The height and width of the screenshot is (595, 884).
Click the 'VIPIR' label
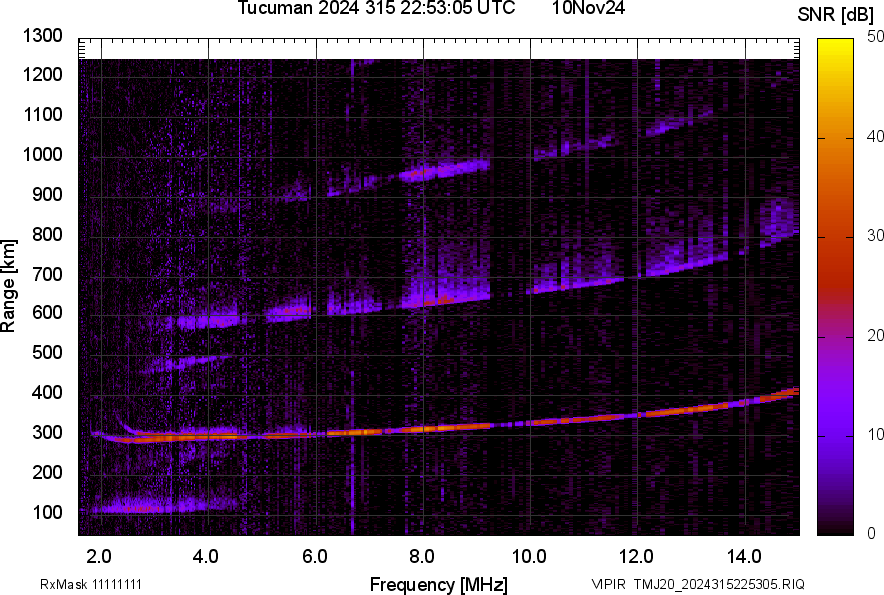(609, 584)
